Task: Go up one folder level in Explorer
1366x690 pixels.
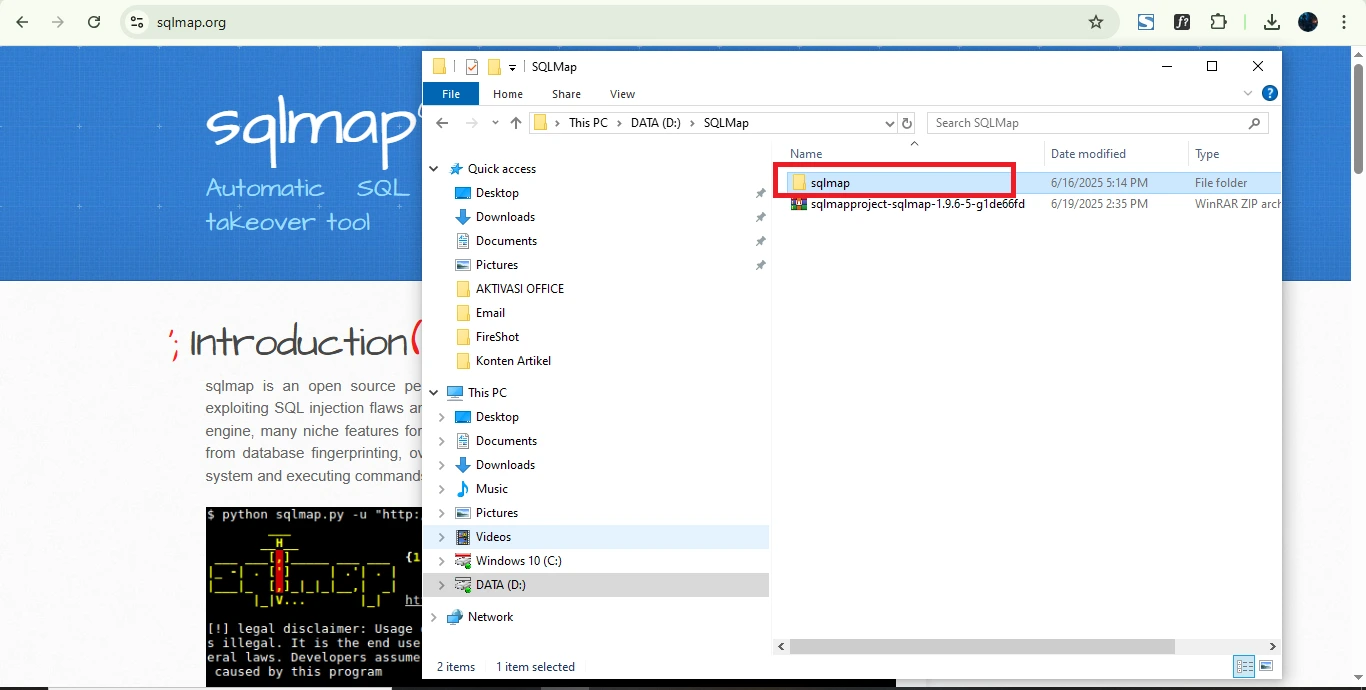Action: (516, 123)
